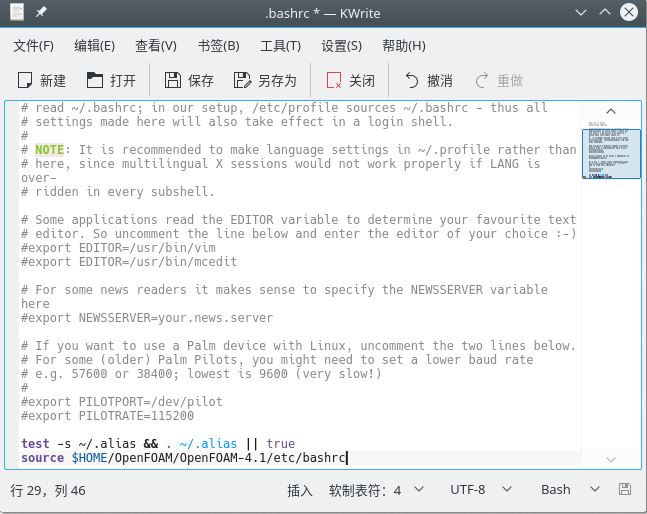Viewport: 647px width, 514px height.
Task: Click the '#export NEWSSERVER=your.news.server' line
Action: coord(147,318)
